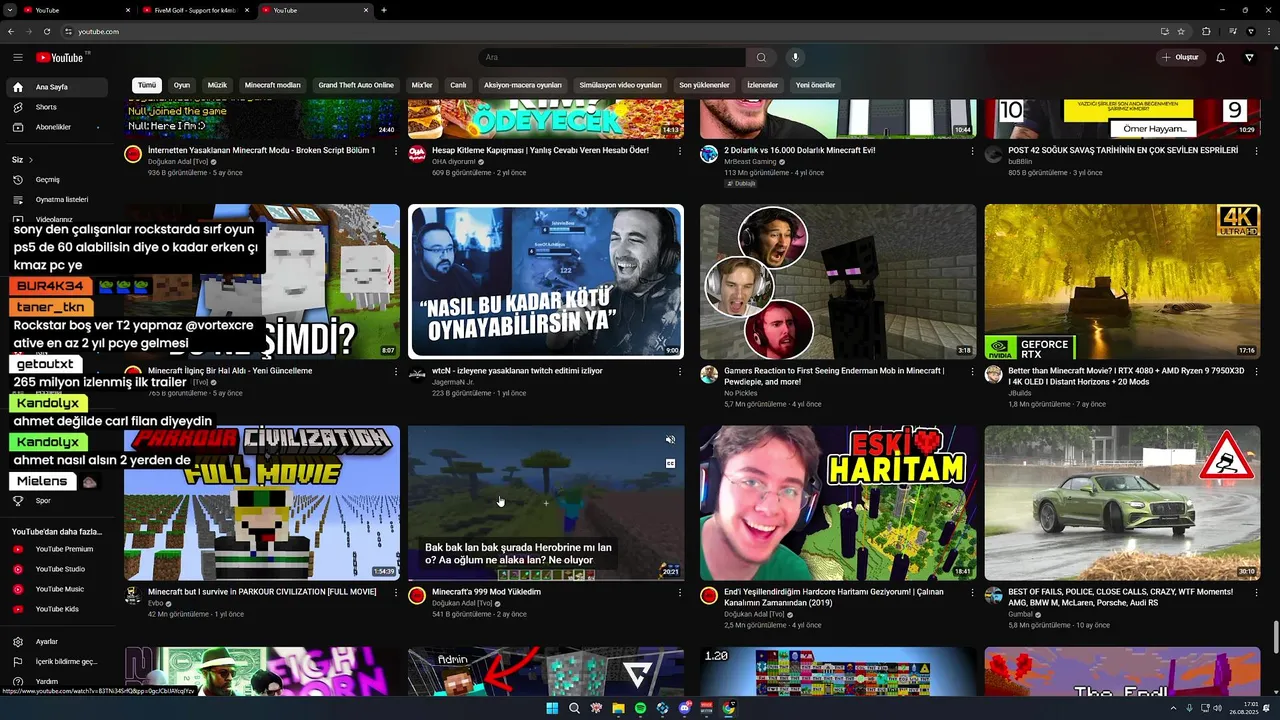This screenshot has width=1280, height=720.
Task: Open Discord from the taskbar
Action: click(684, 708)
